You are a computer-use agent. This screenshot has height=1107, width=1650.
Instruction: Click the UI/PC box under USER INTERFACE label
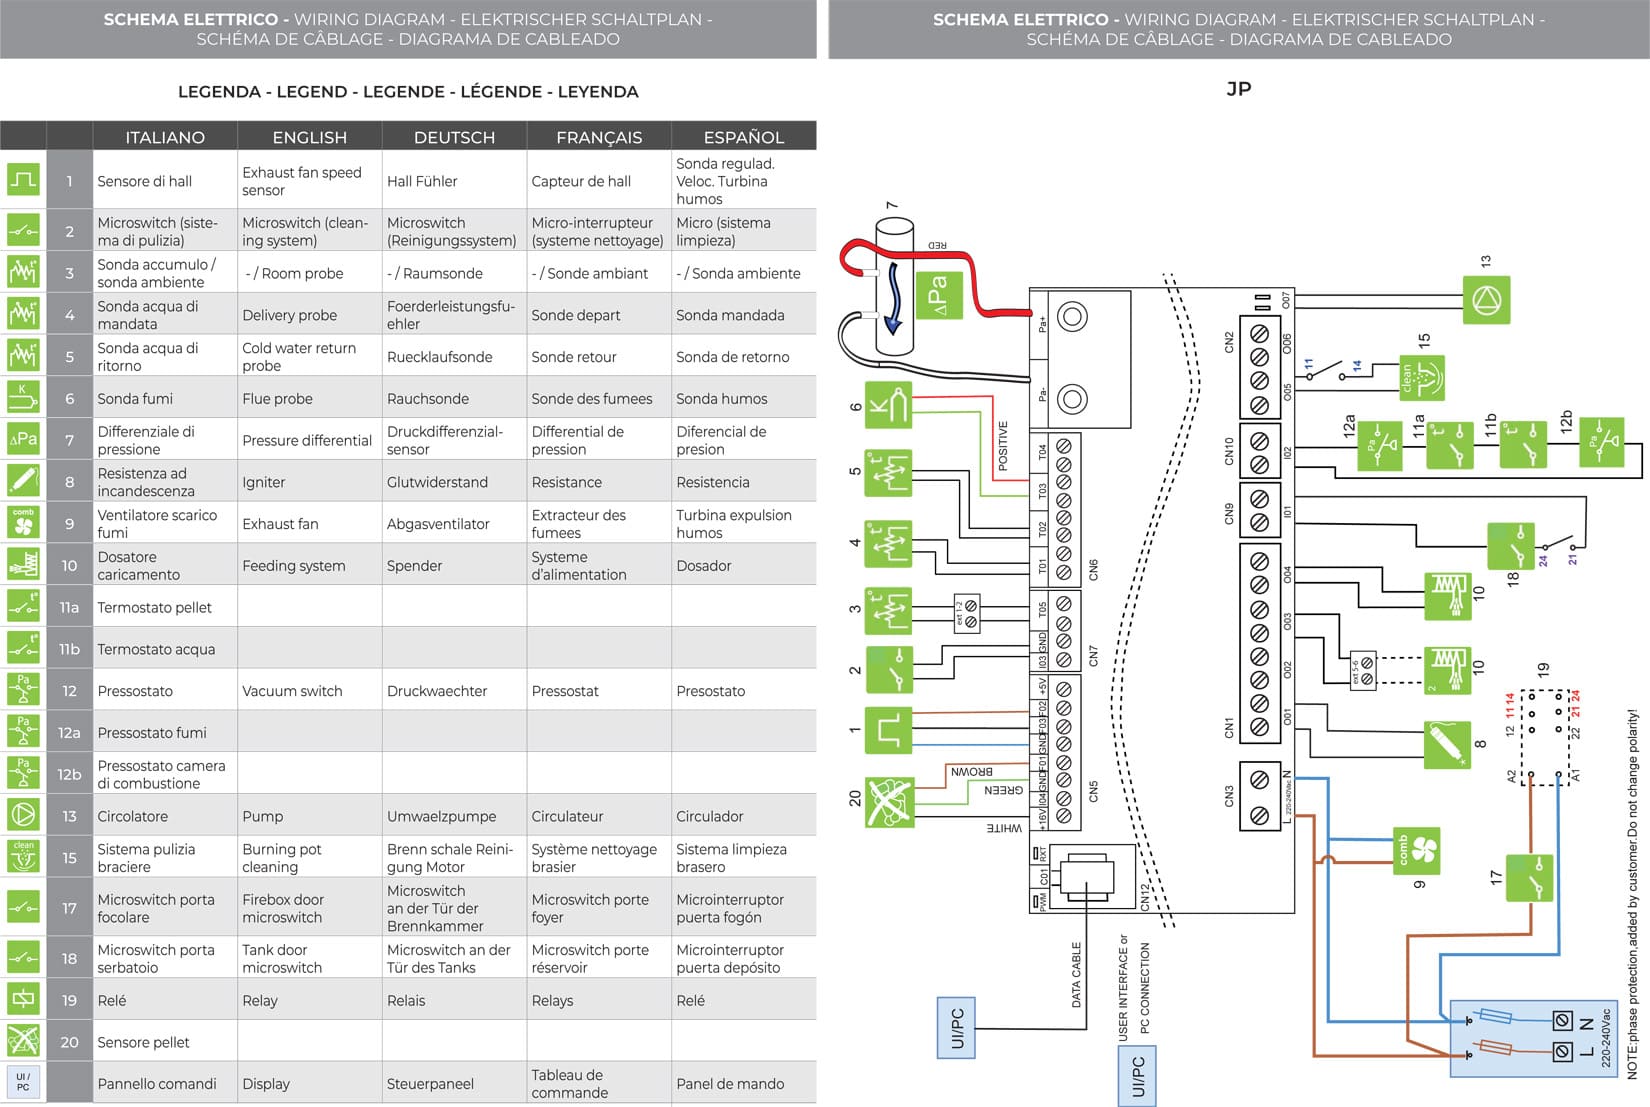pos(1137,1076)
